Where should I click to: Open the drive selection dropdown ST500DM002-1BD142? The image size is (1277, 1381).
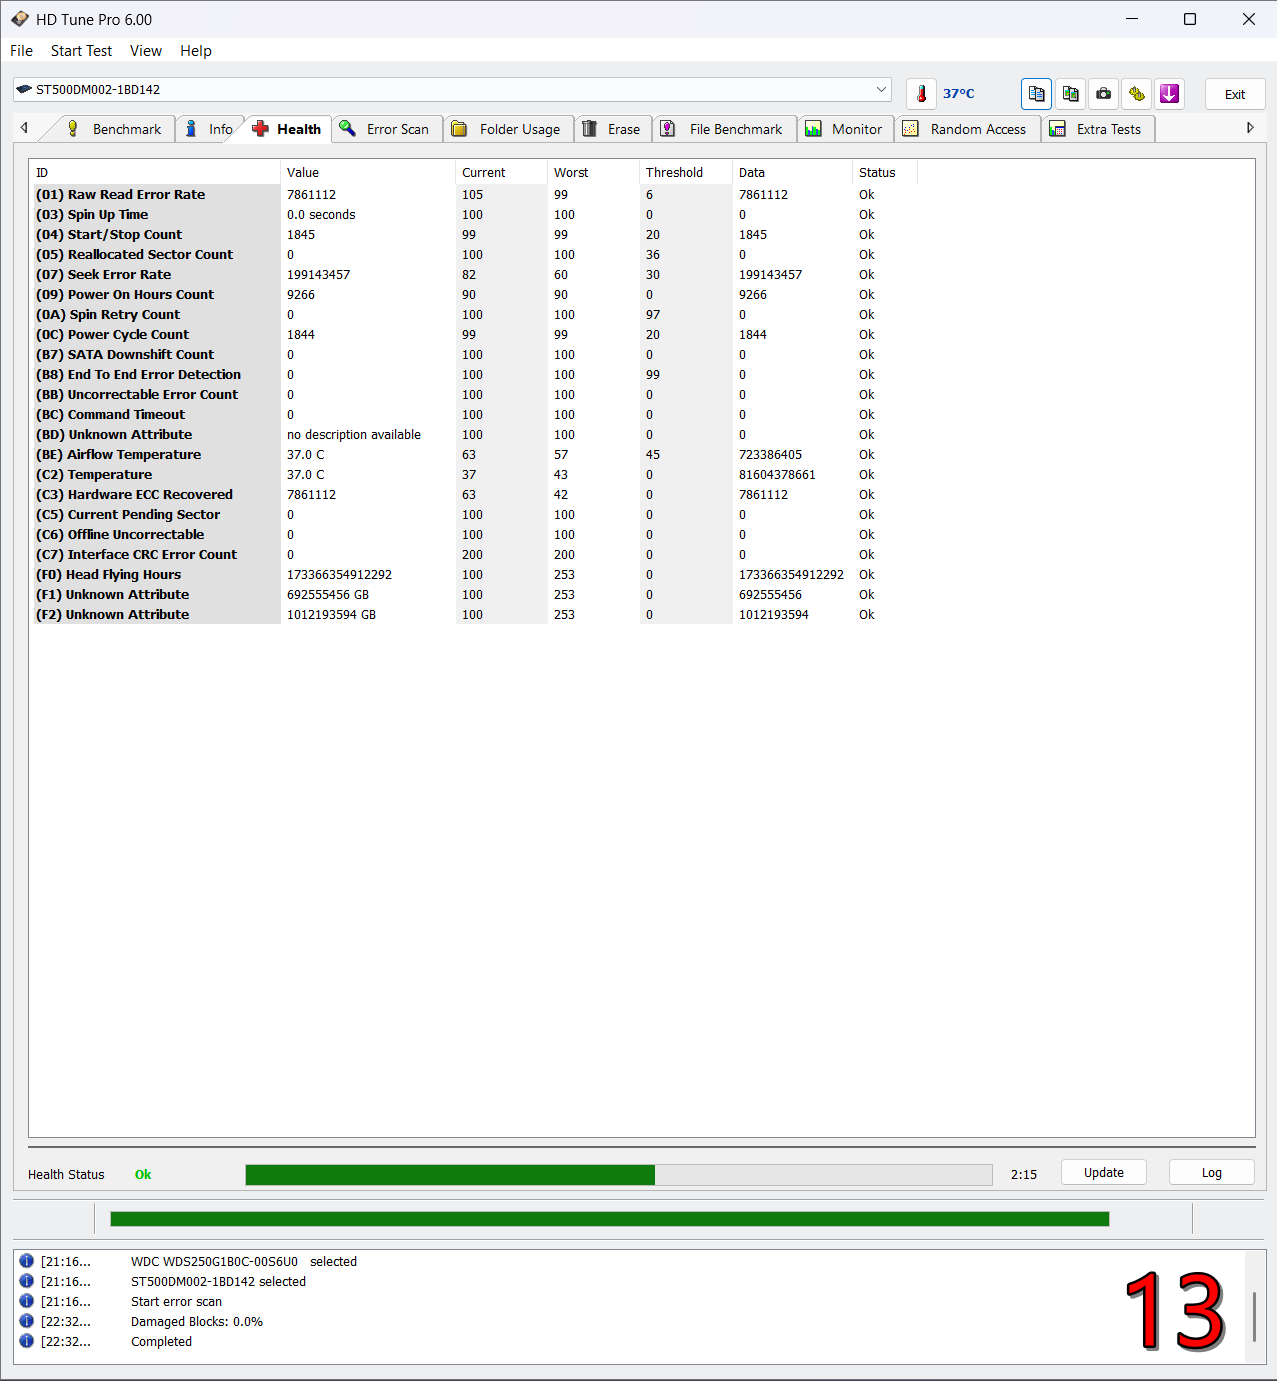coord(452,90)
